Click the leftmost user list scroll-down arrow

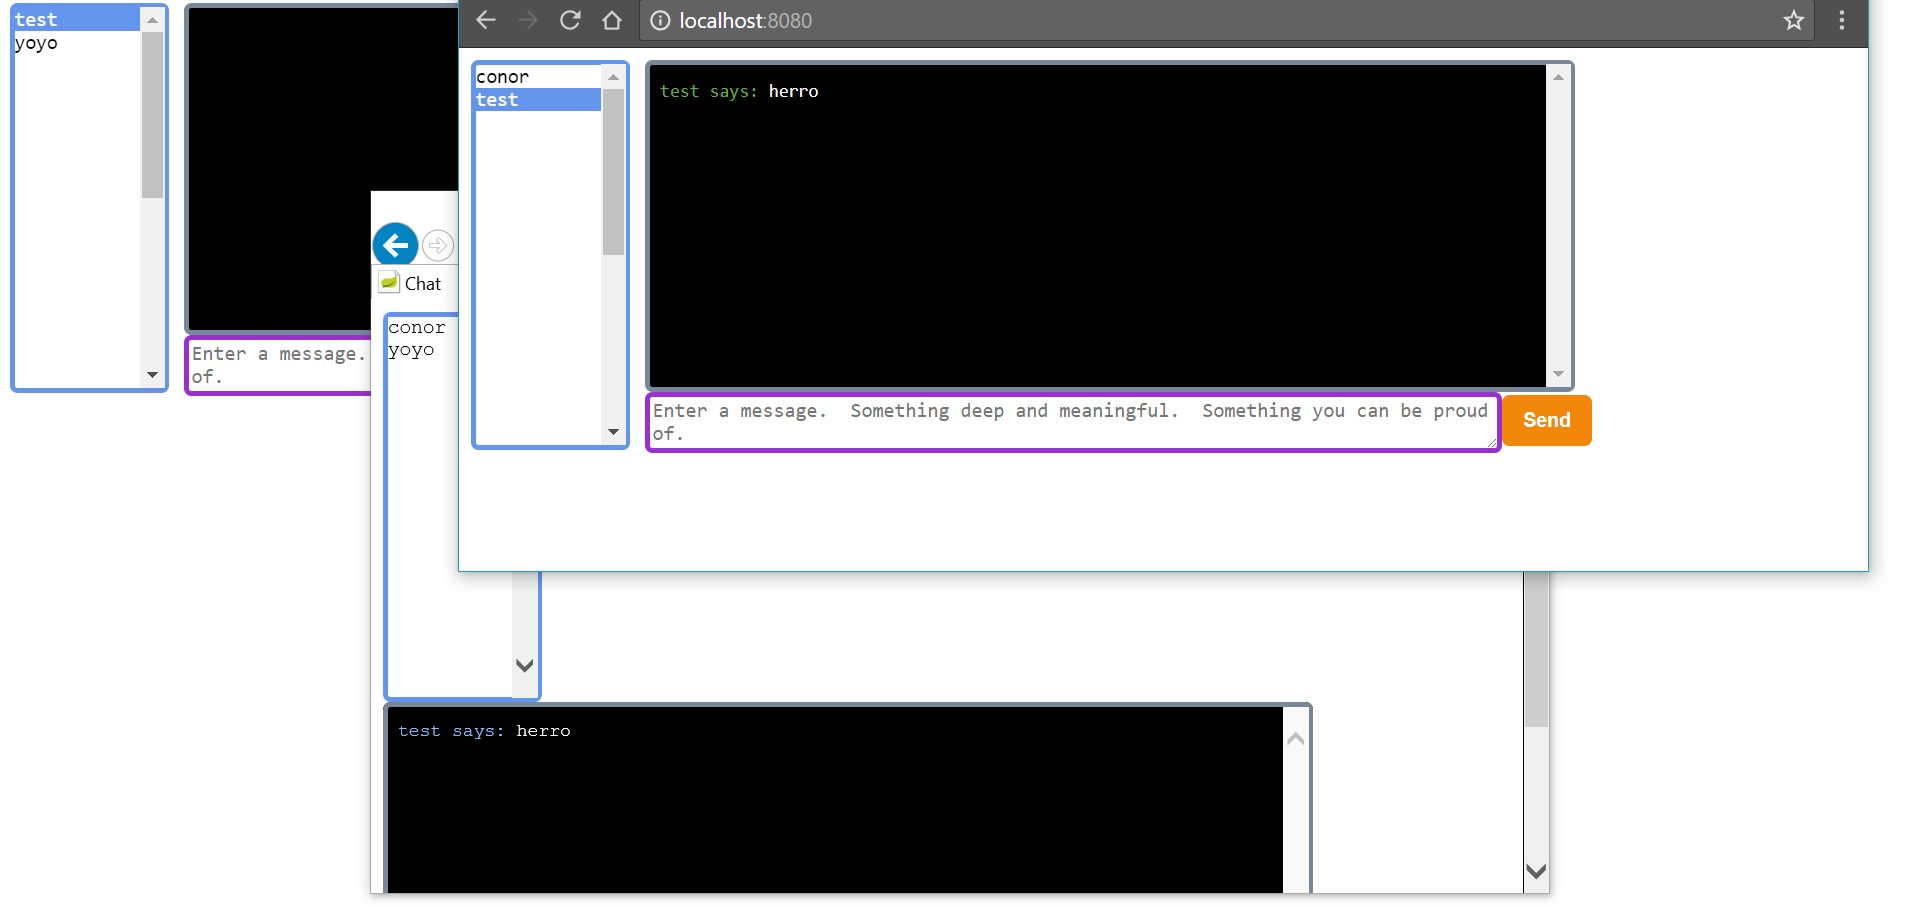coord(152,375)
